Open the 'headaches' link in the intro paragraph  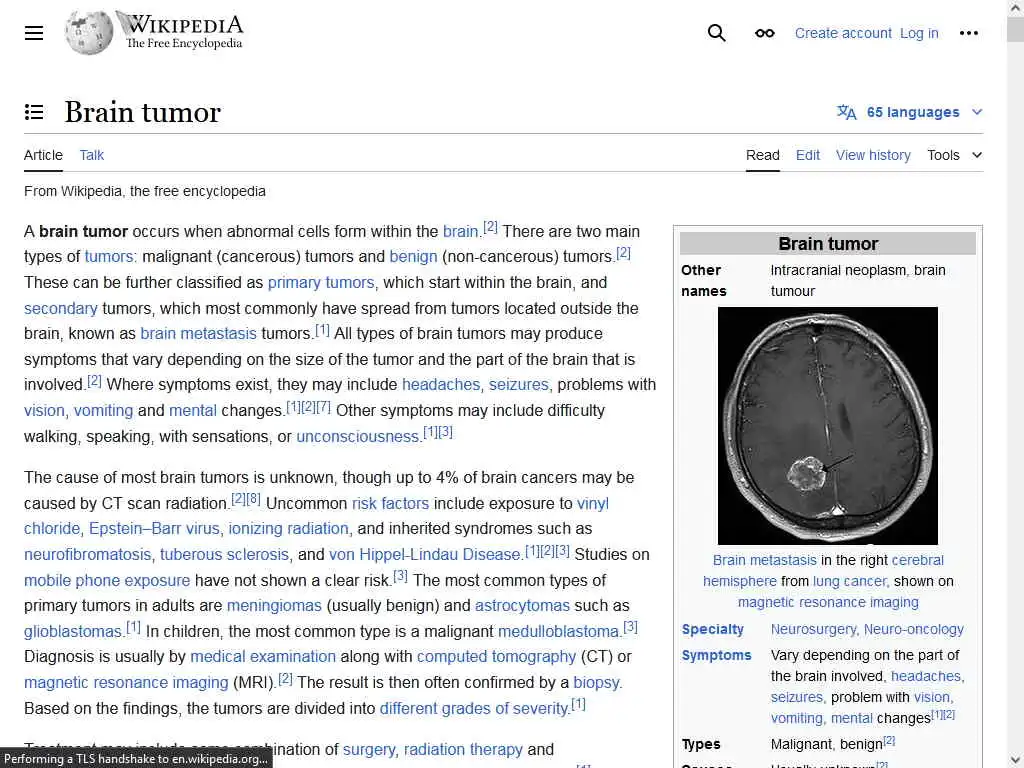click(441, 385)
